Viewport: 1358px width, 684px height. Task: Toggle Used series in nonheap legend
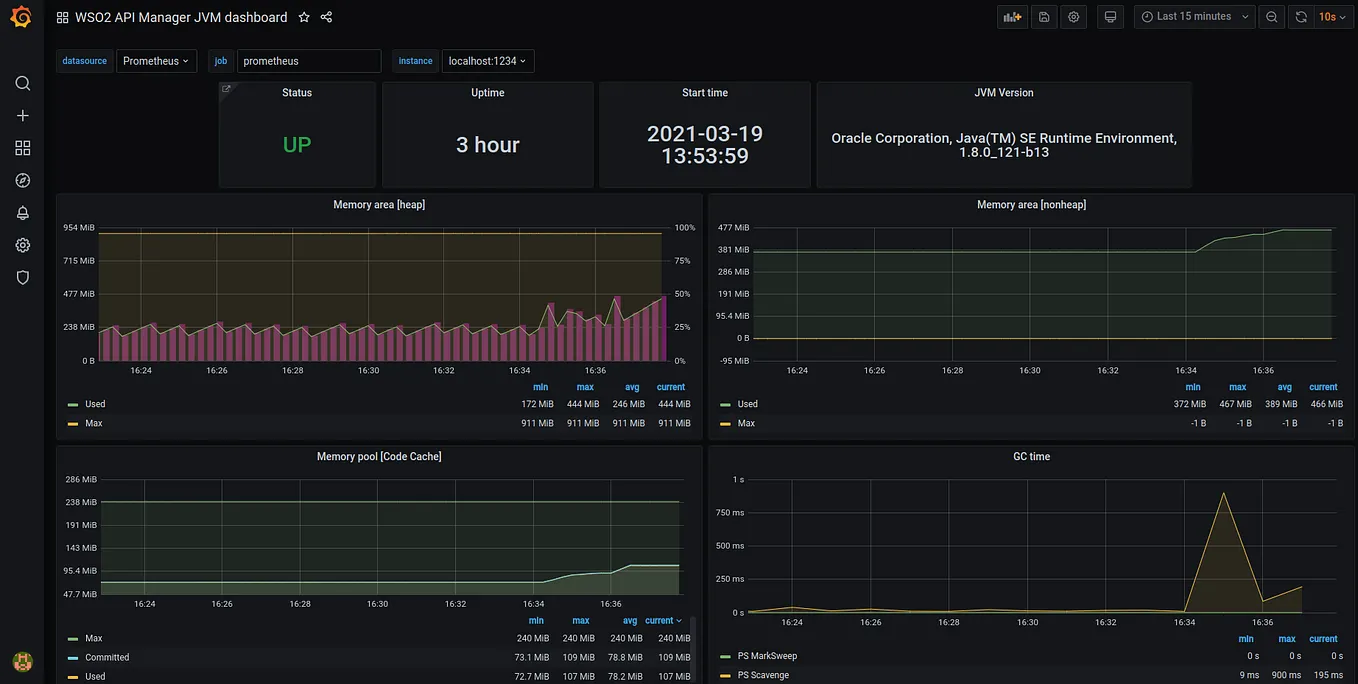748,404
